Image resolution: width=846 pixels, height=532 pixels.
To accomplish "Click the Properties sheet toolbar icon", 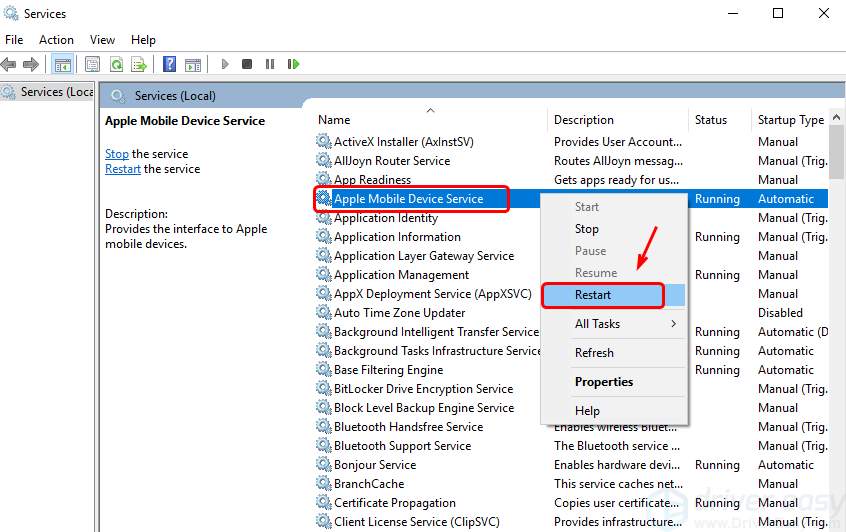I will [x=92, y=65].
